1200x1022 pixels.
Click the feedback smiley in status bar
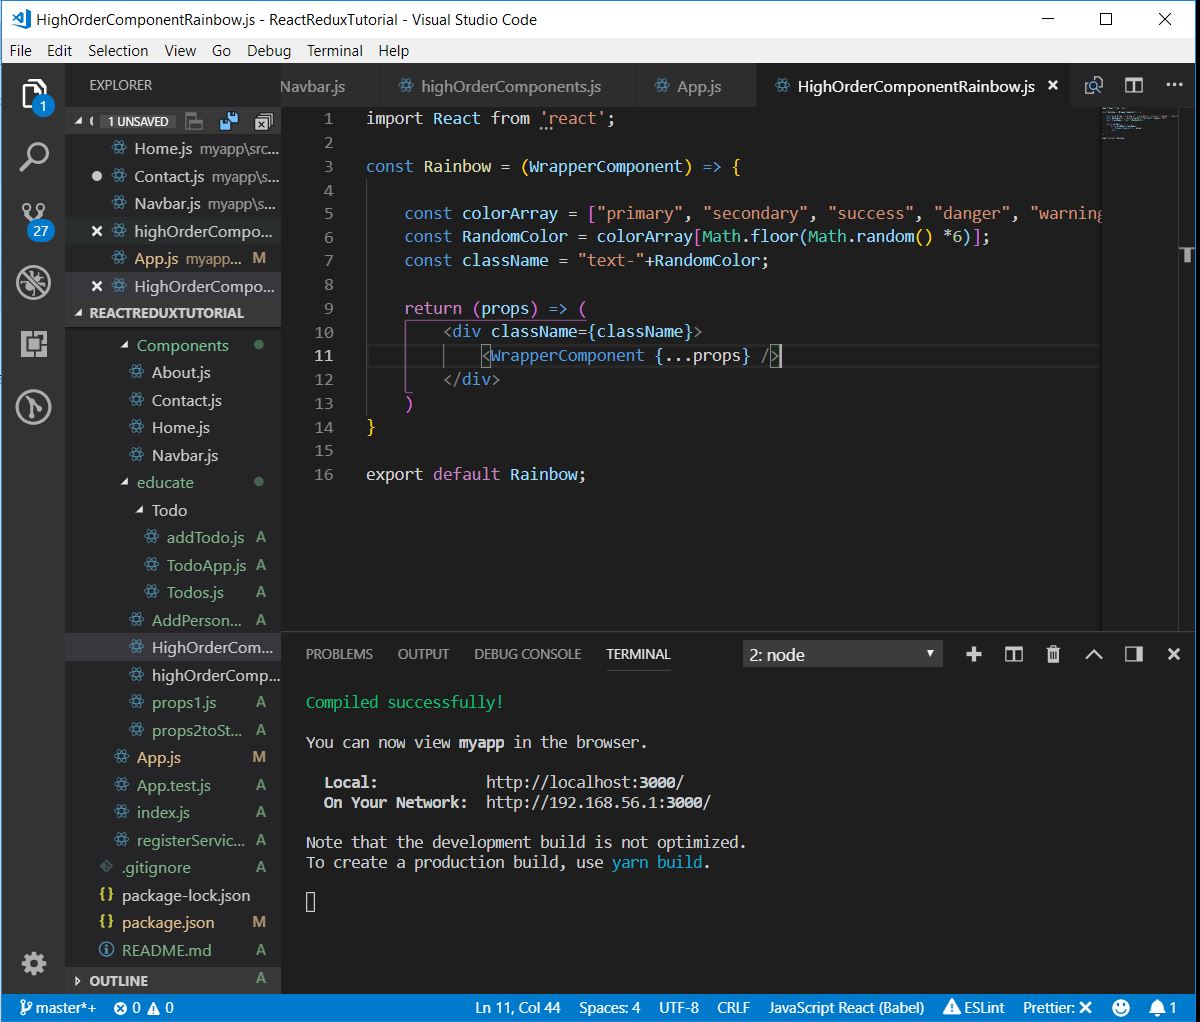tap(1121, 1007)
